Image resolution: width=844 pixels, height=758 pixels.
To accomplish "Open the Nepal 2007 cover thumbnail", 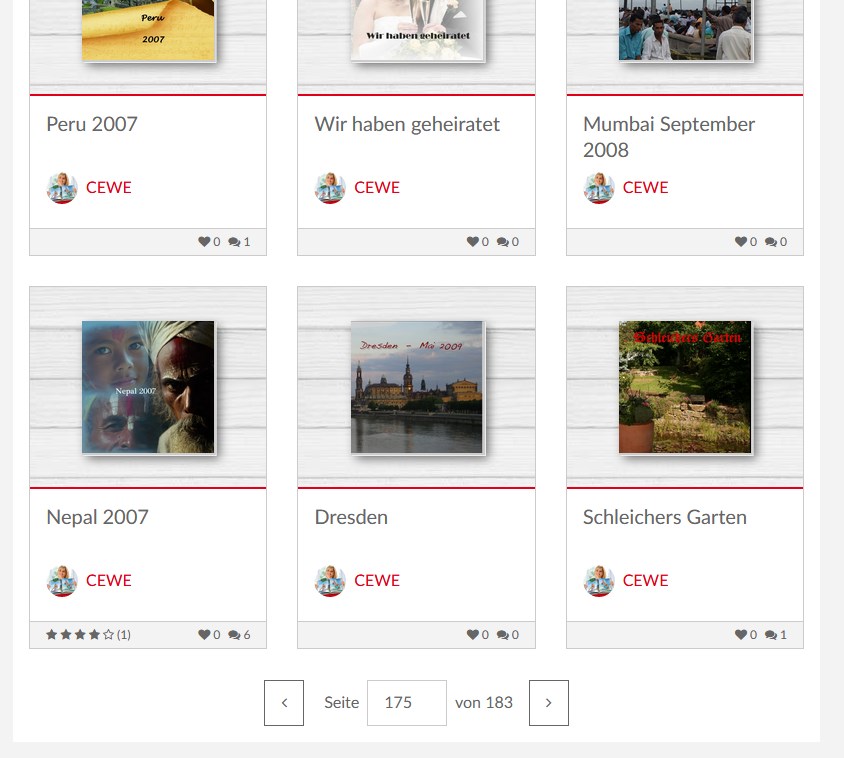I will point(148,387).
